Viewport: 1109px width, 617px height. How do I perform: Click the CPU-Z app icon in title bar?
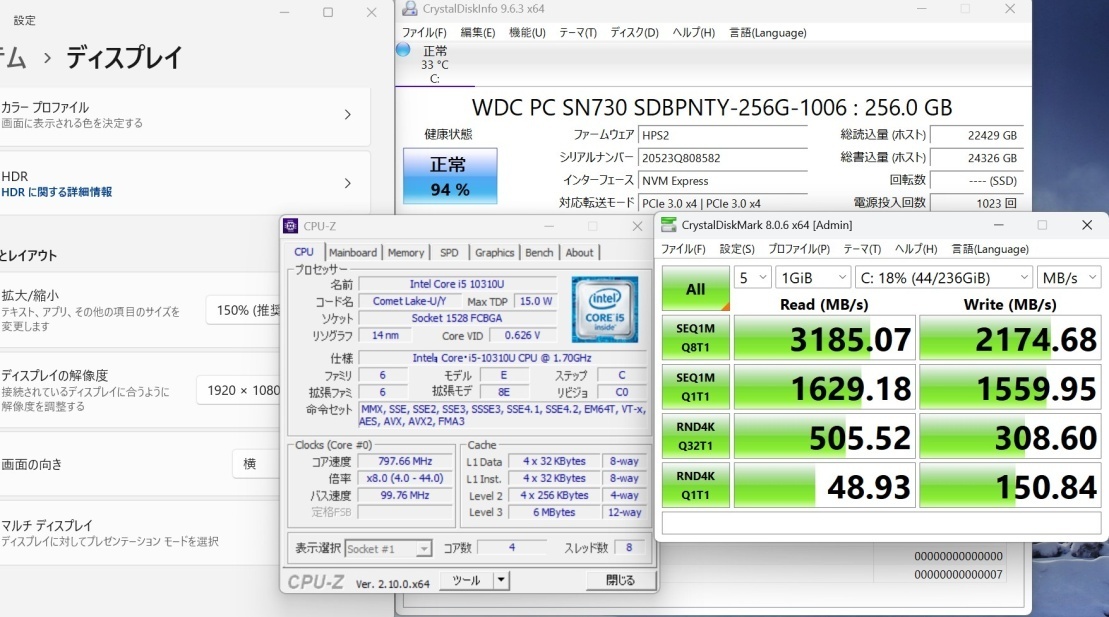tap(291, 226)
